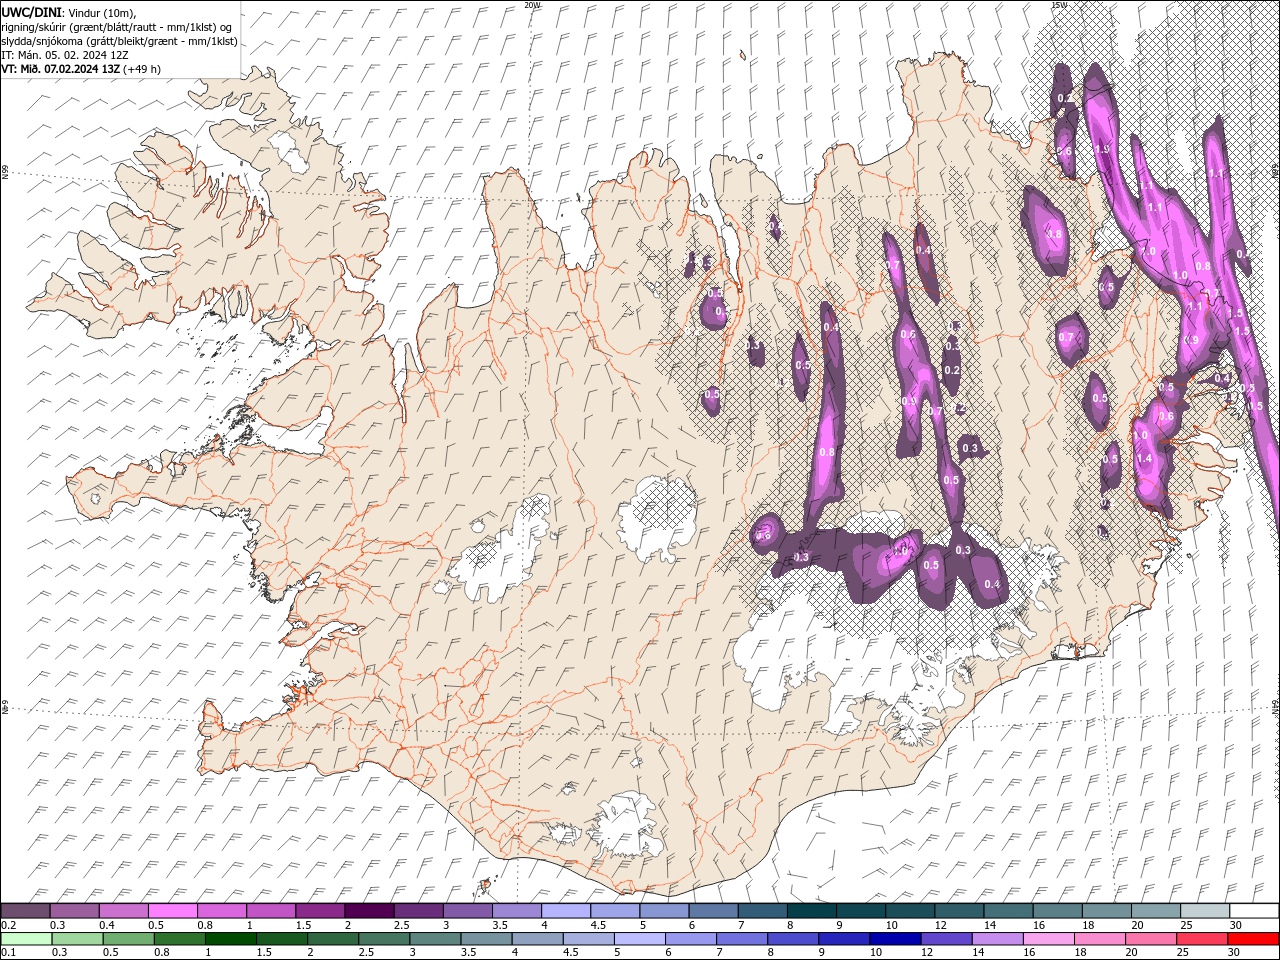Select the "rigning/skúrir" legend description line
The image size is (1280, 960).
tap(118, 27)
